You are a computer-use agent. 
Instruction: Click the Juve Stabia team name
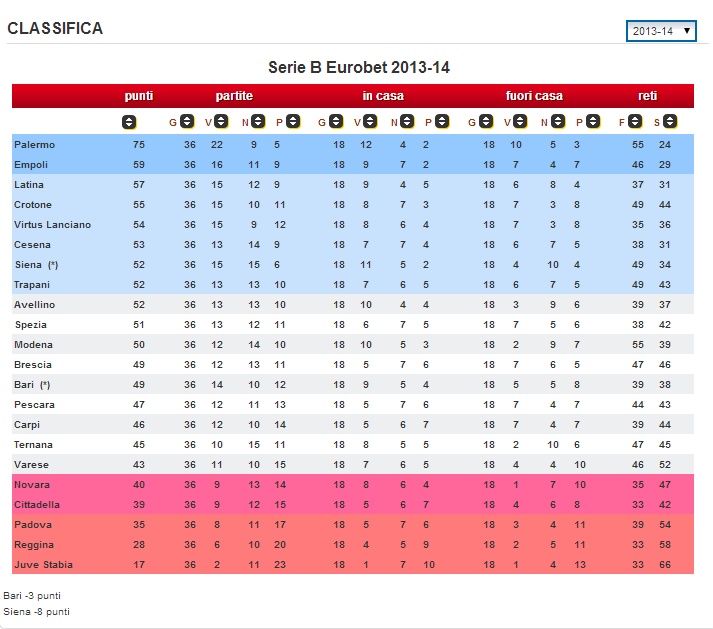[42, 565]
